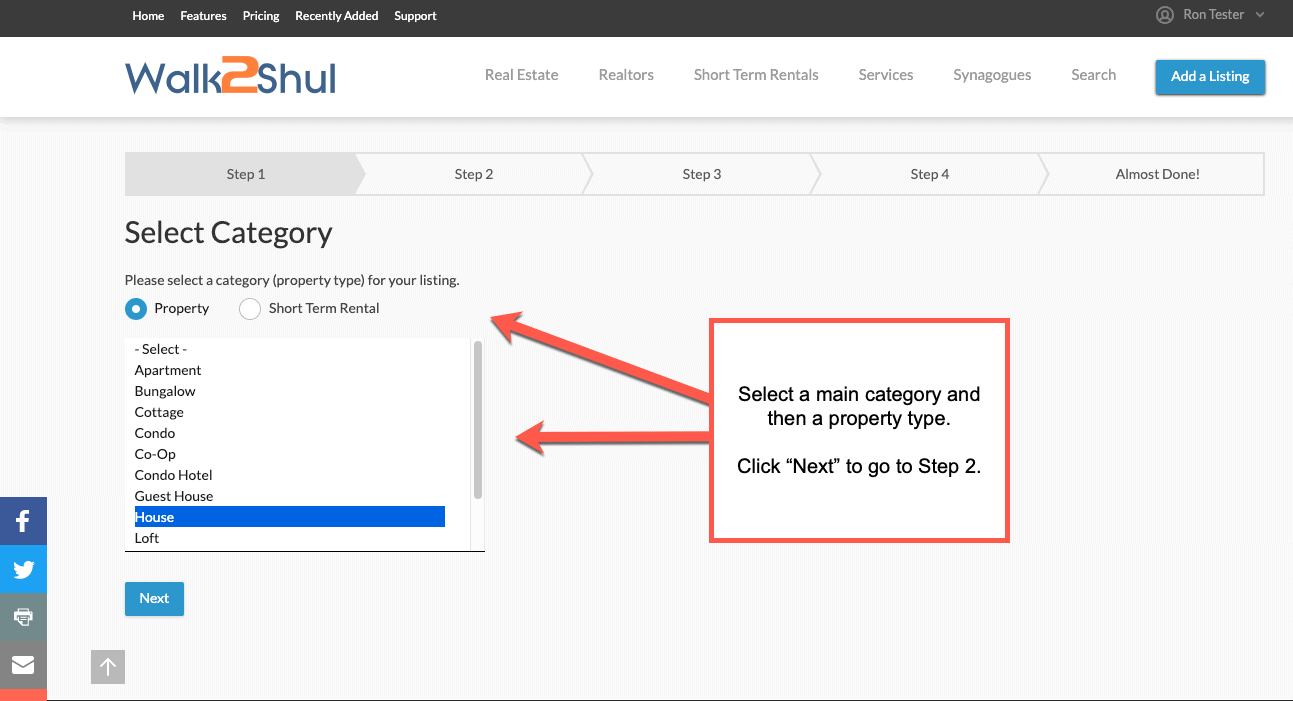Click the Step 2 progress tab

pos(473,174)
